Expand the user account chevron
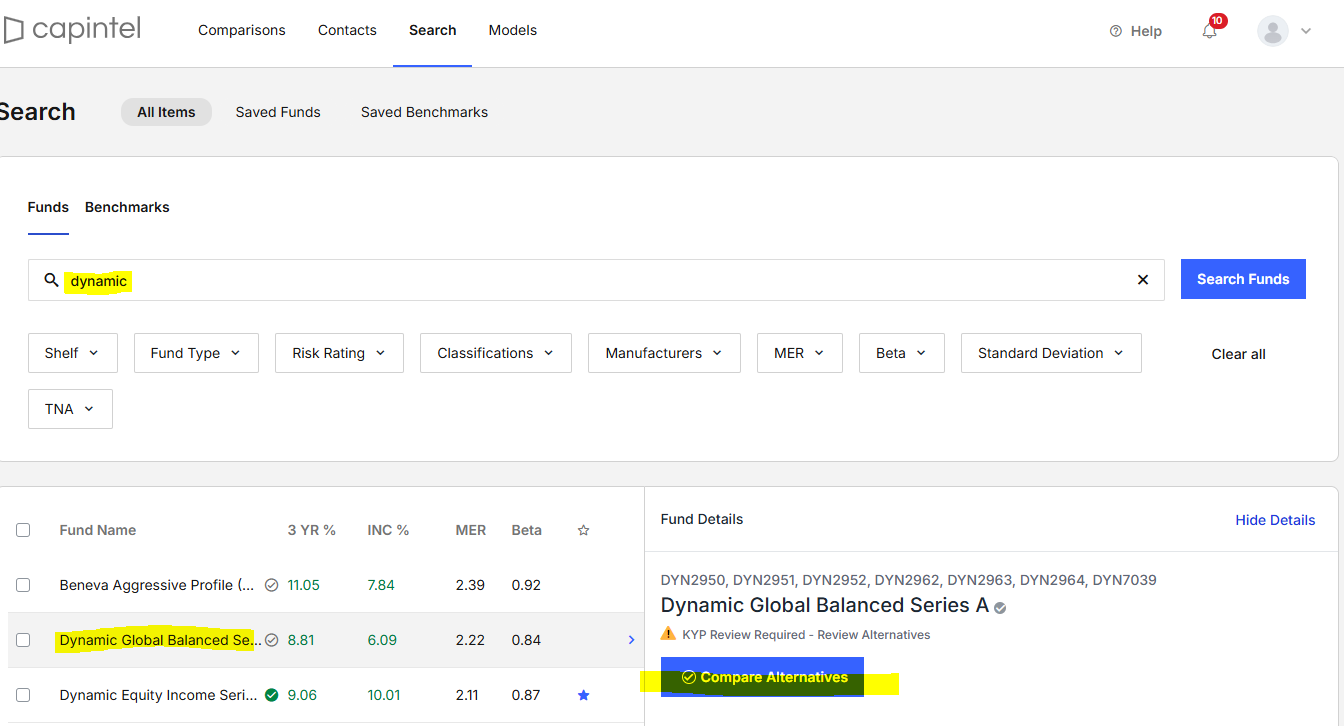Screen dimensions: 1344x726 (x=1306, y=31)
